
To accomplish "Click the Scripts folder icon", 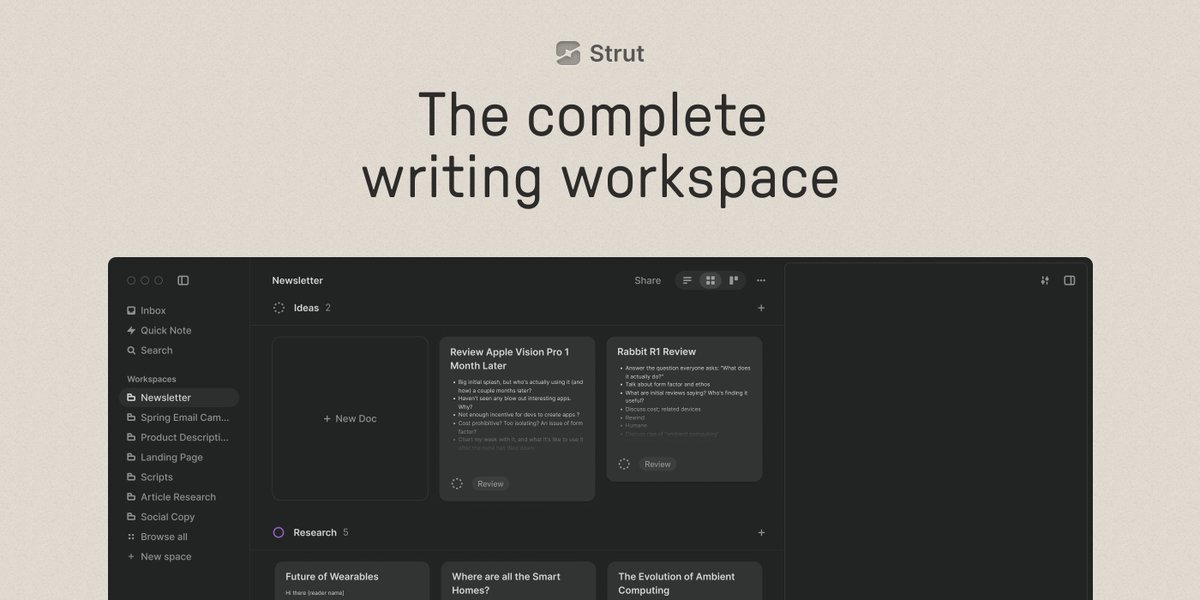I will [131, 478].
